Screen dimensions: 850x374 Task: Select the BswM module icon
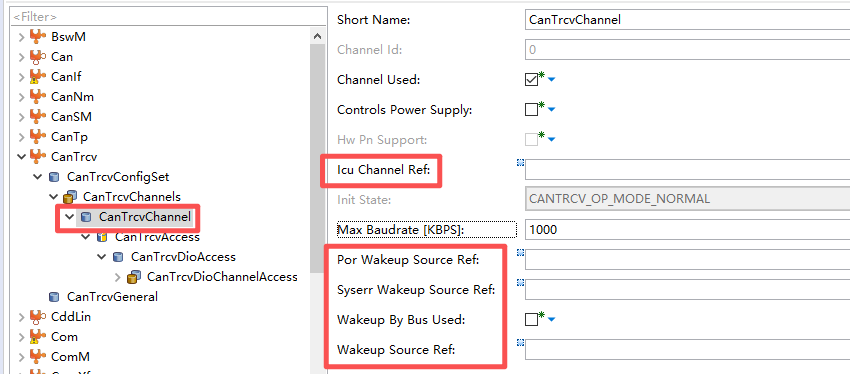click(37, 37)
